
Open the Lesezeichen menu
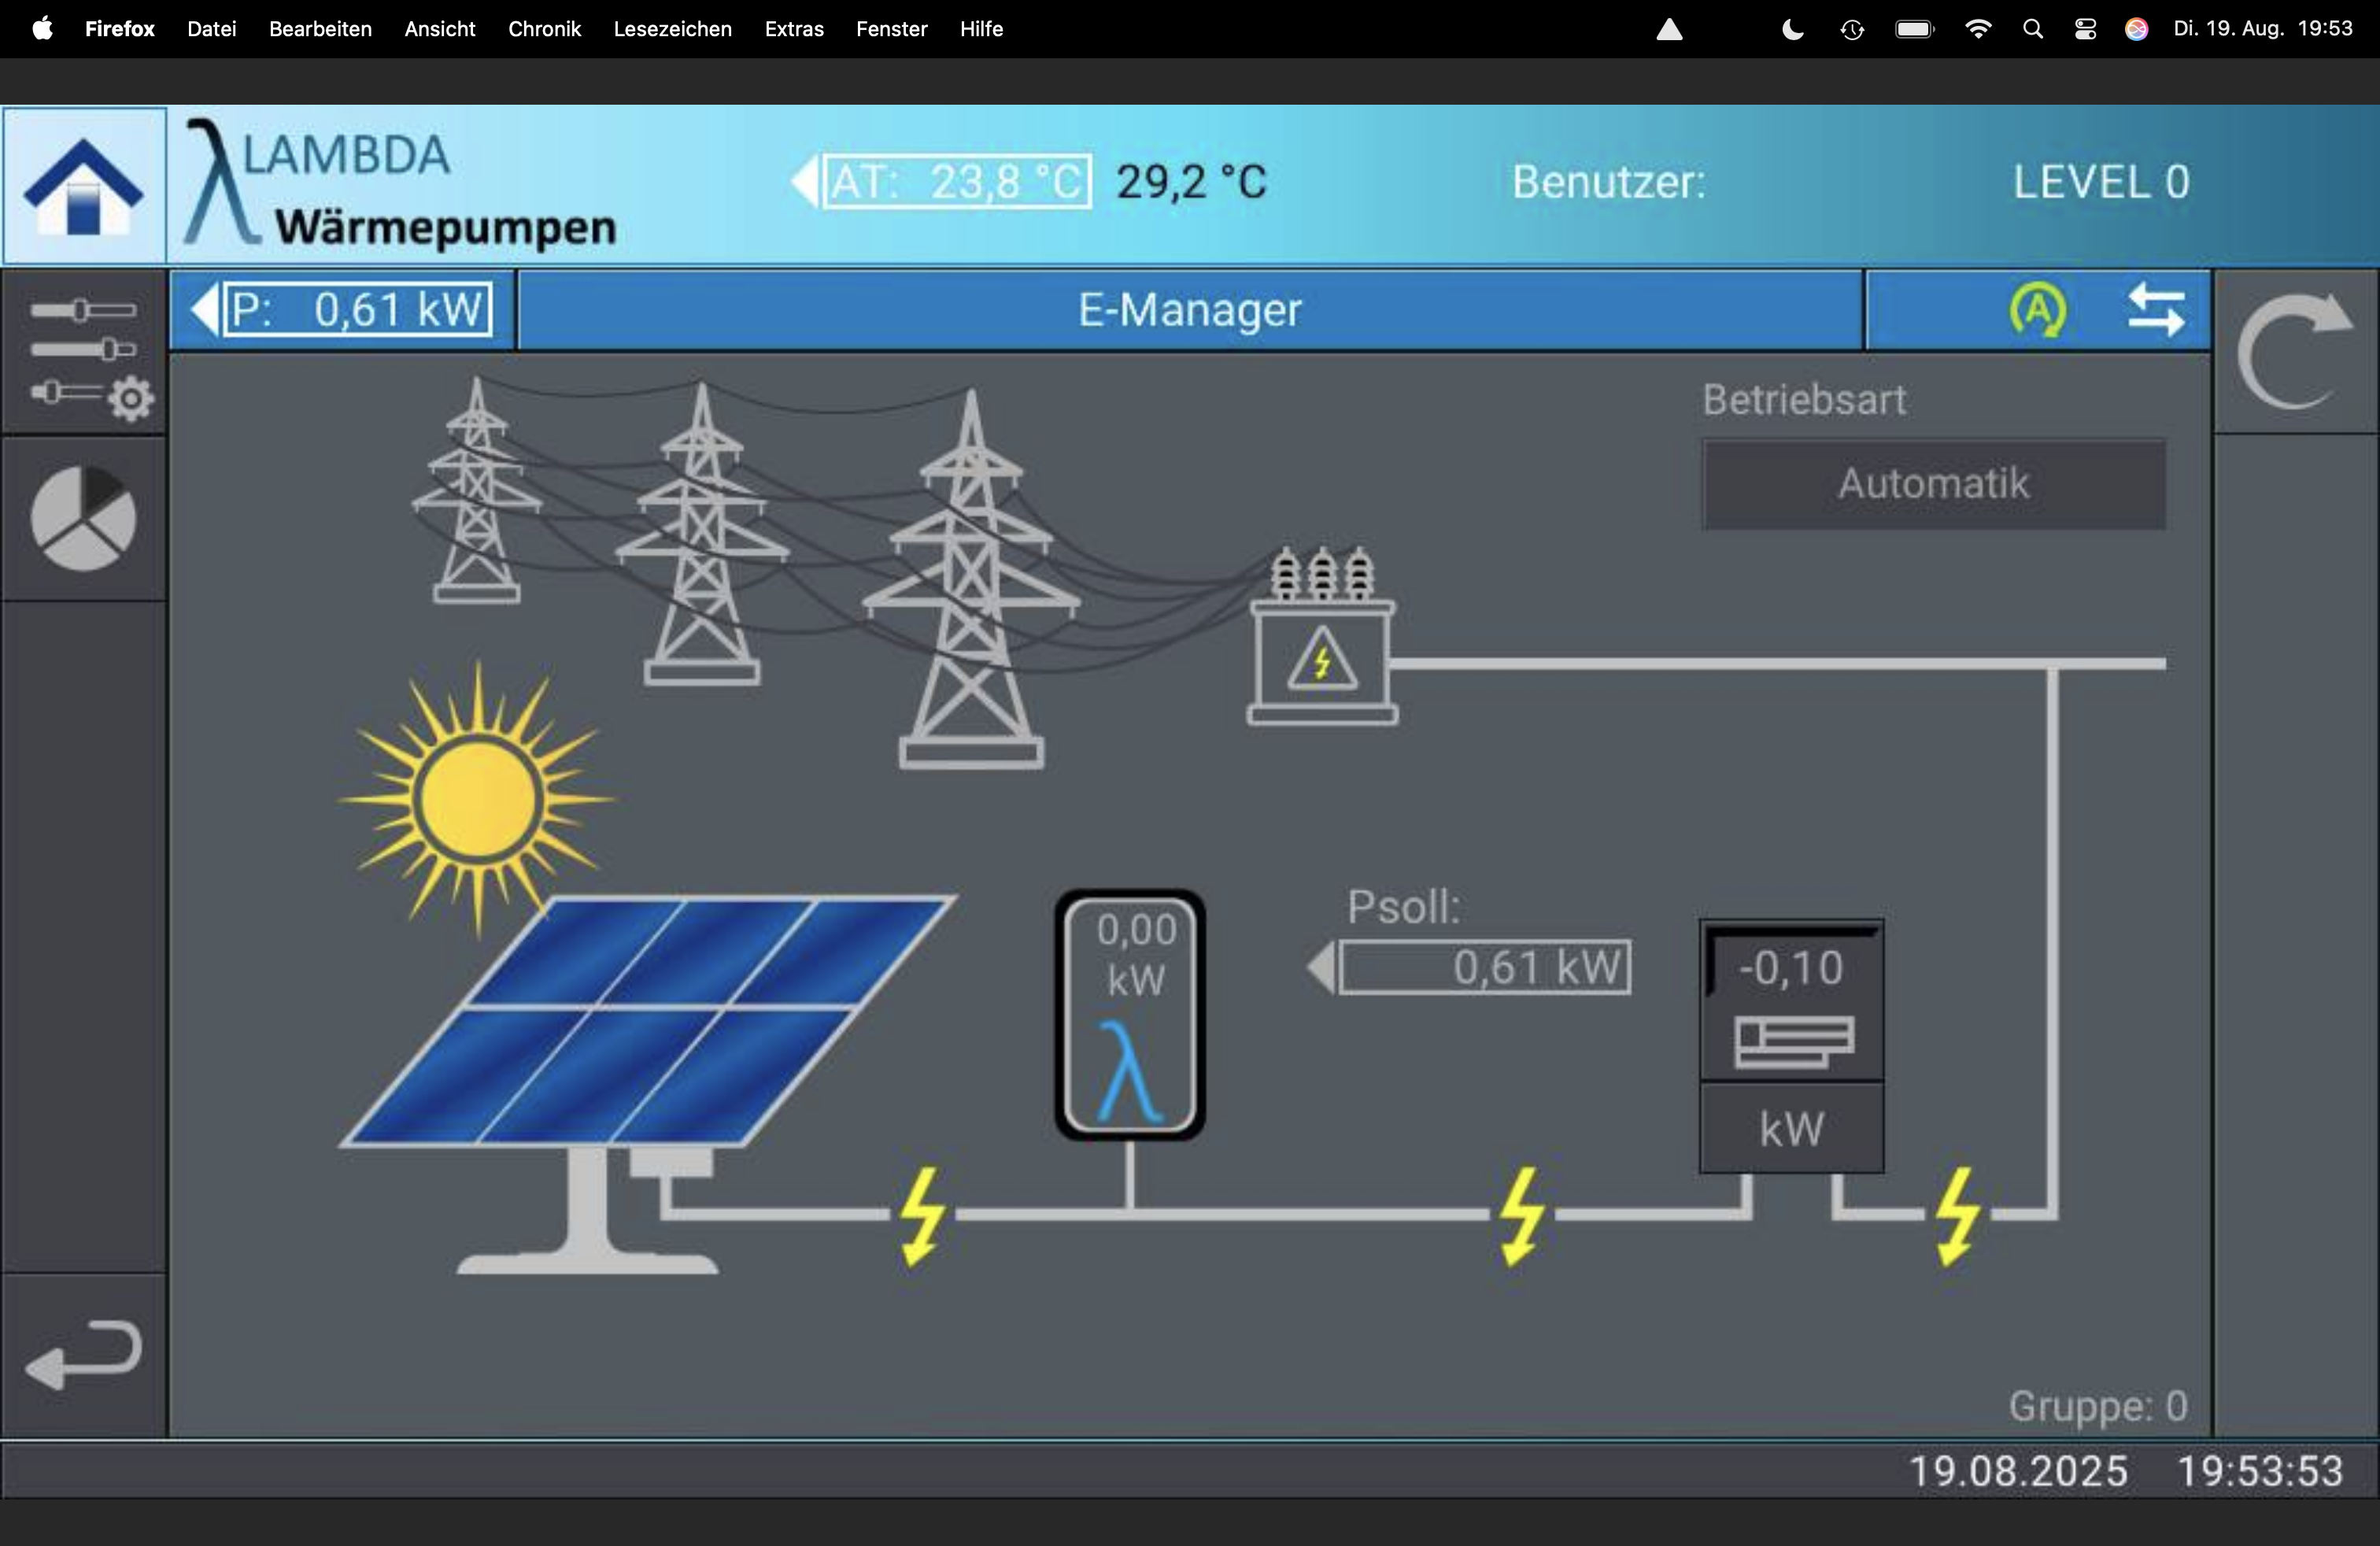[672, 29]
